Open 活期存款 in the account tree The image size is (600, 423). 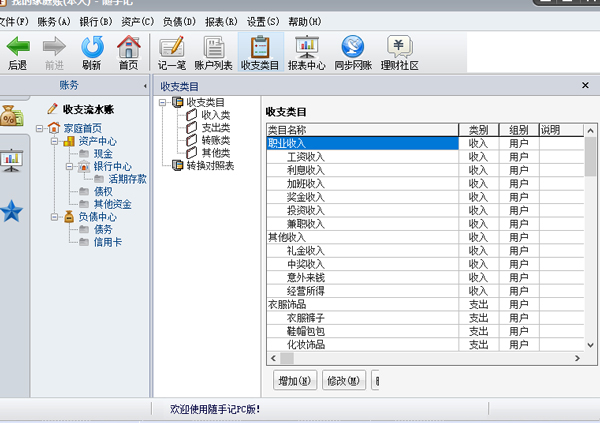coord(128,179)
